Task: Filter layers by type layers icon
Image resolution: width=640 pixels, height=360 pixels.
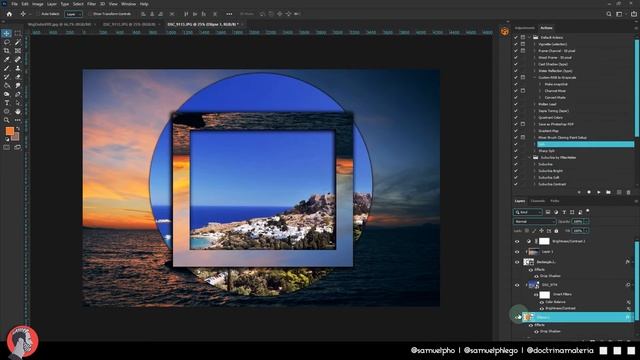Action: (x=564, y=212)
